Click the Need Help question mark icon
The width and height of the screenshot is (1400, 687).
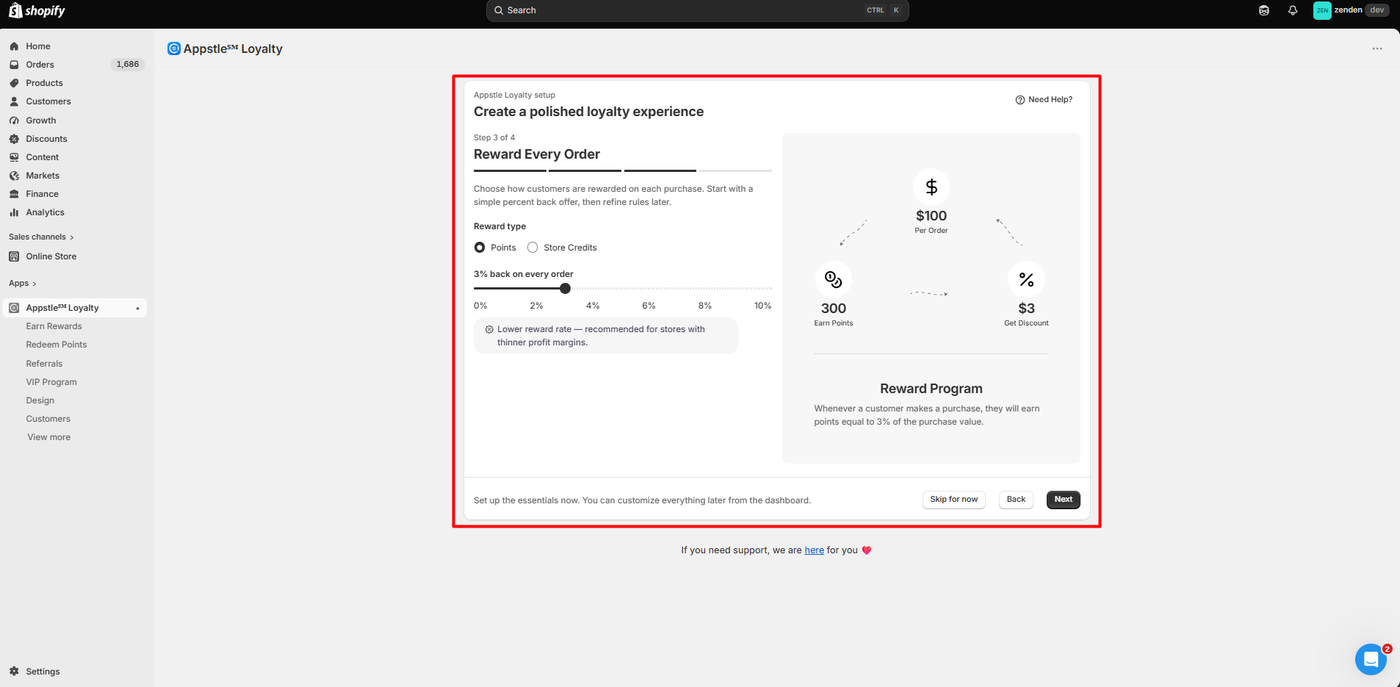pyautogui.click(x=1020, y=100)
